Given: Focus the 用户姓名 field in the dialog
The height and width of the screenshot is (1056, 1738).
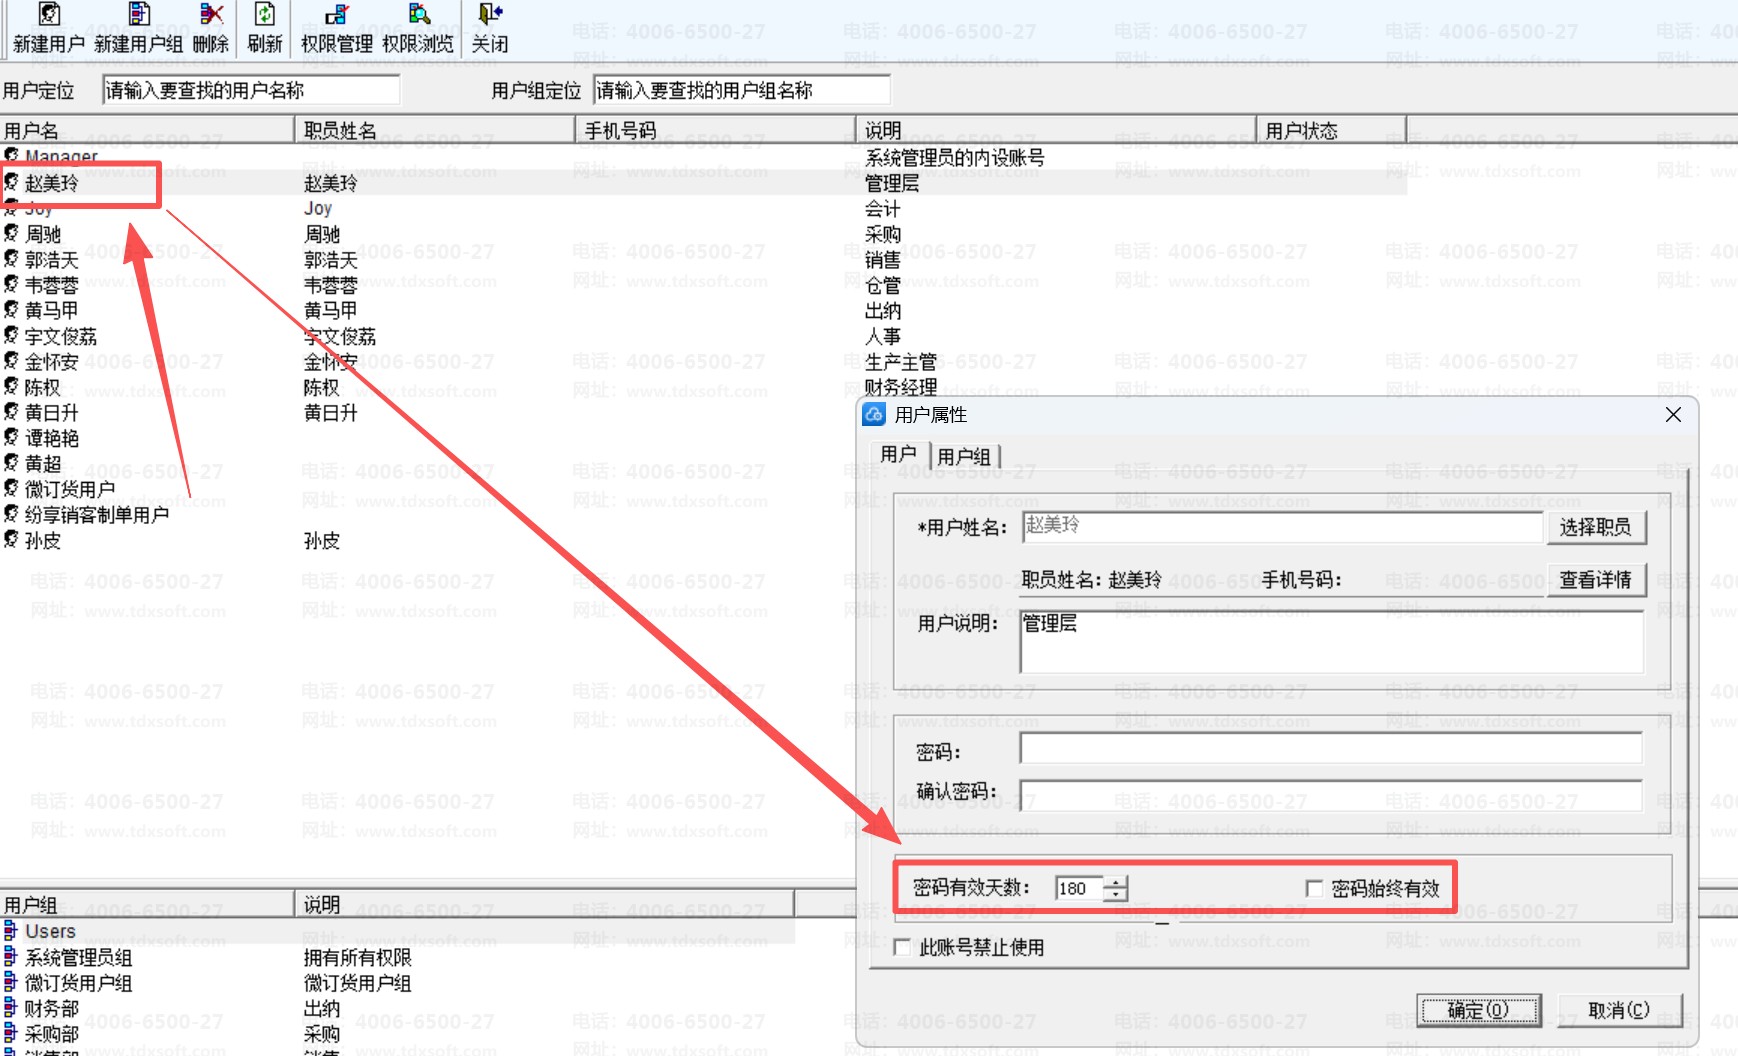Looking at the screenshot, I should 1282,526.
